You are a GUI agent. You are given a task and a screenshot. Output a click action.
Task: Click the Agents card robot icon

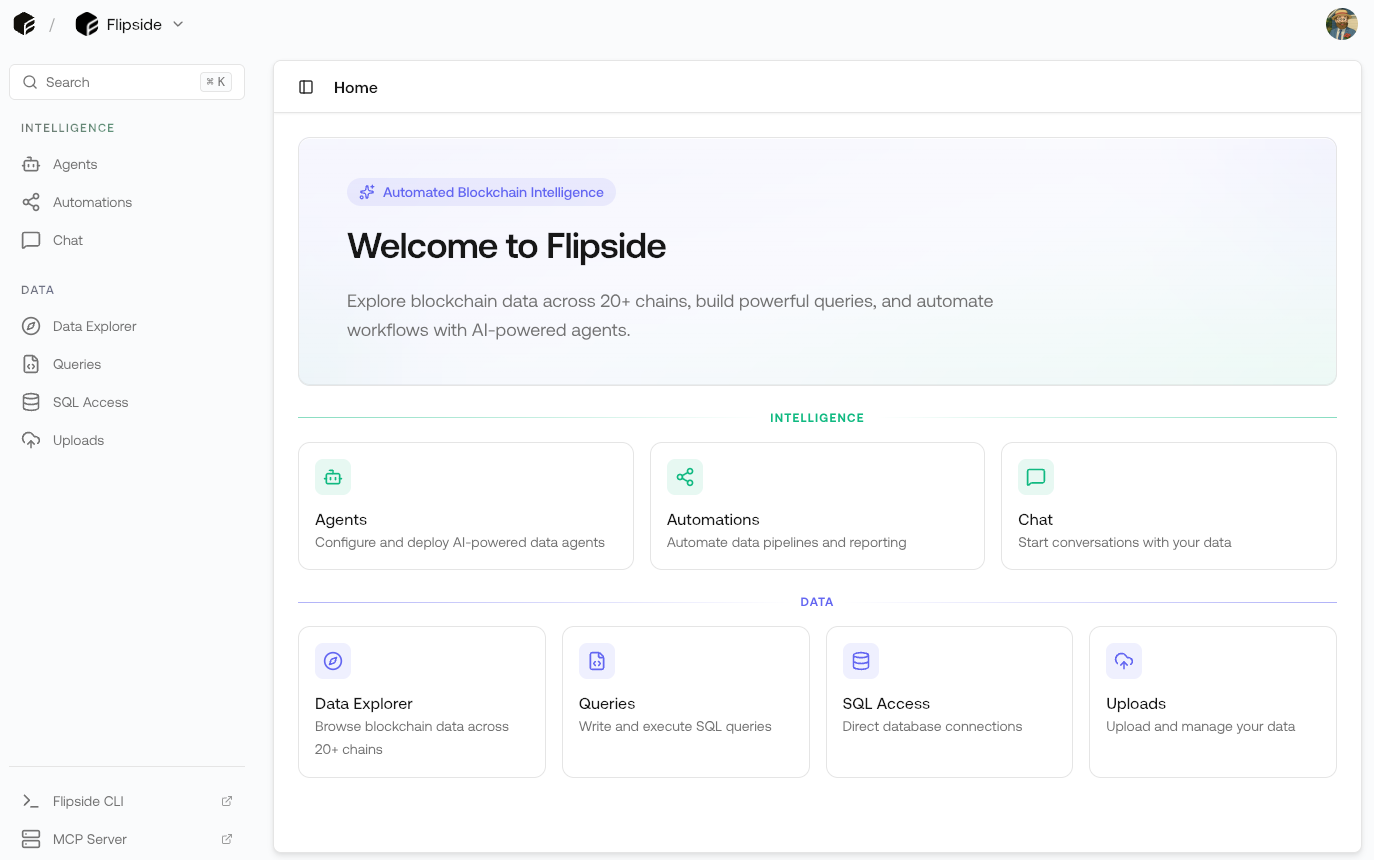[333, 477]
